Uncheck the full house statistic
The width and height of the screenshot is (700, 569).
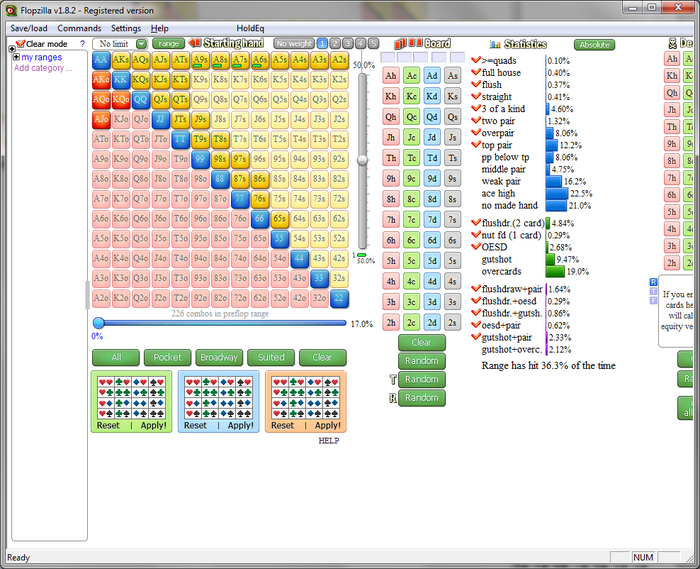click(476, 72)
